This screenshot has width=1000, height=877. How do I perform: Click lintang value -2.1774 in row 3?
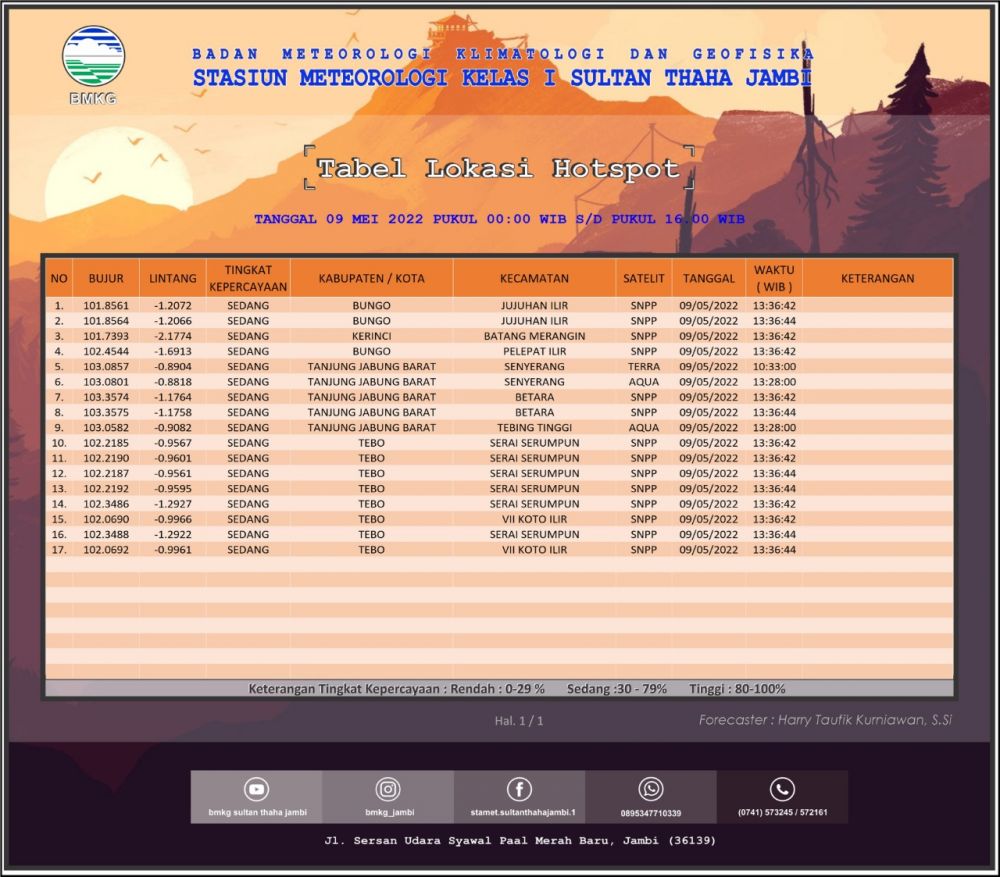click(173, 336)
